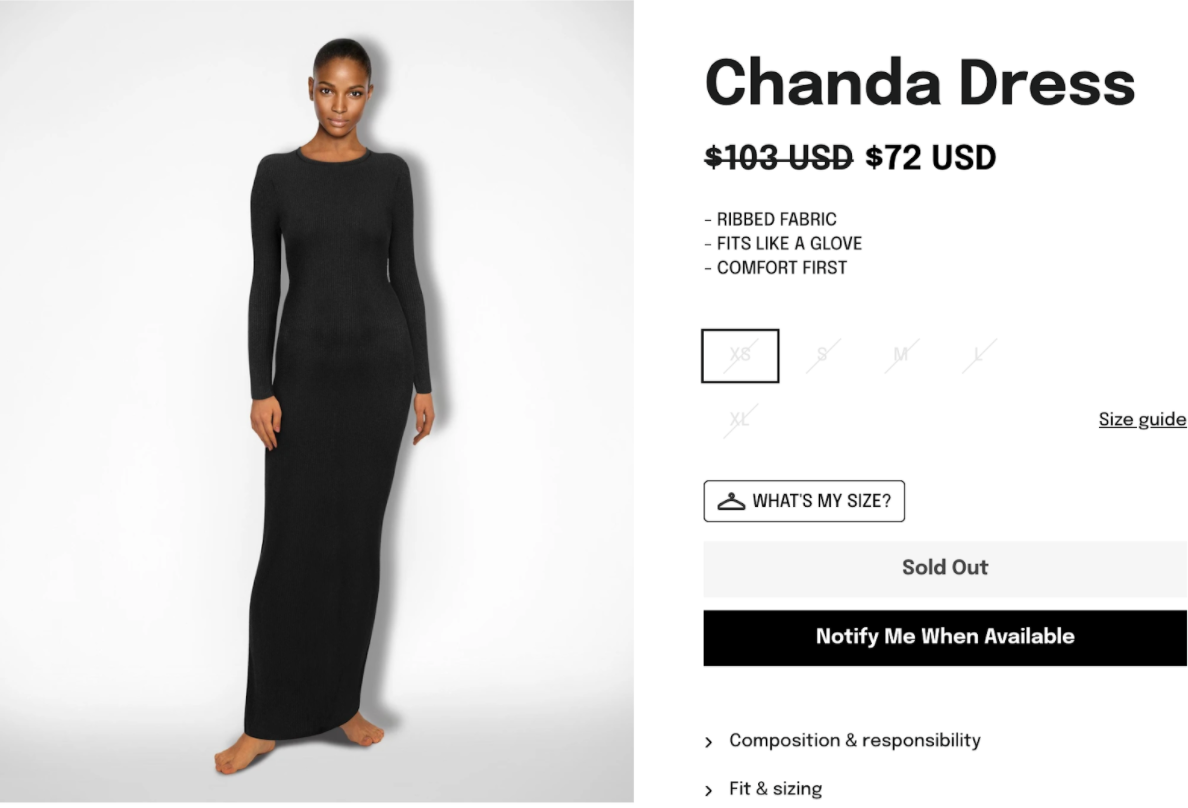Click Notify Me When Available
Image resolution: width=1188 pixels, height=808 pixels.
click(945, 638)
